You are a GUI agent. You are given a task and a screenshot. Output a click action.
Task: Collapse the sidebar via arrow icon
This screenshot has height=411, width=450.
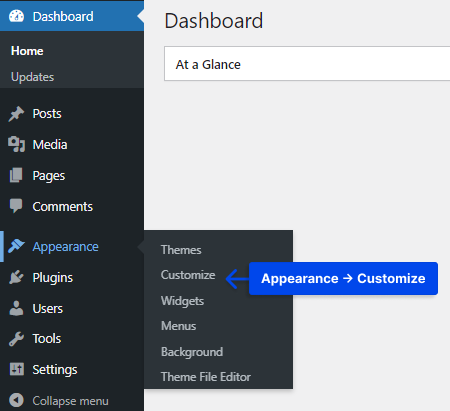(x=16, y=400)
